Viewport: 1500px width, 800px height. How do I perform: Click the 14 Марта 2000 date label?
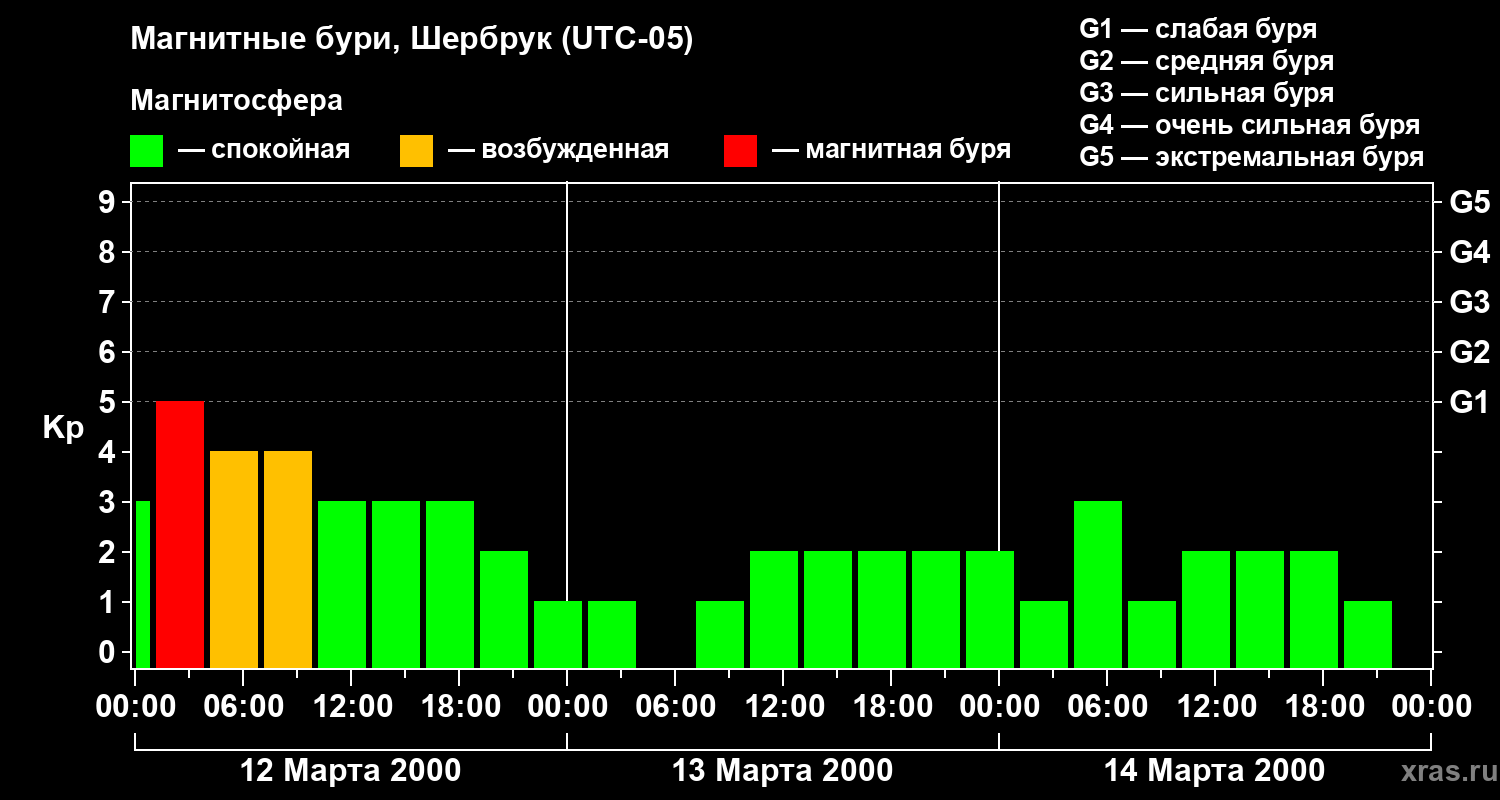pos(1214,771)
